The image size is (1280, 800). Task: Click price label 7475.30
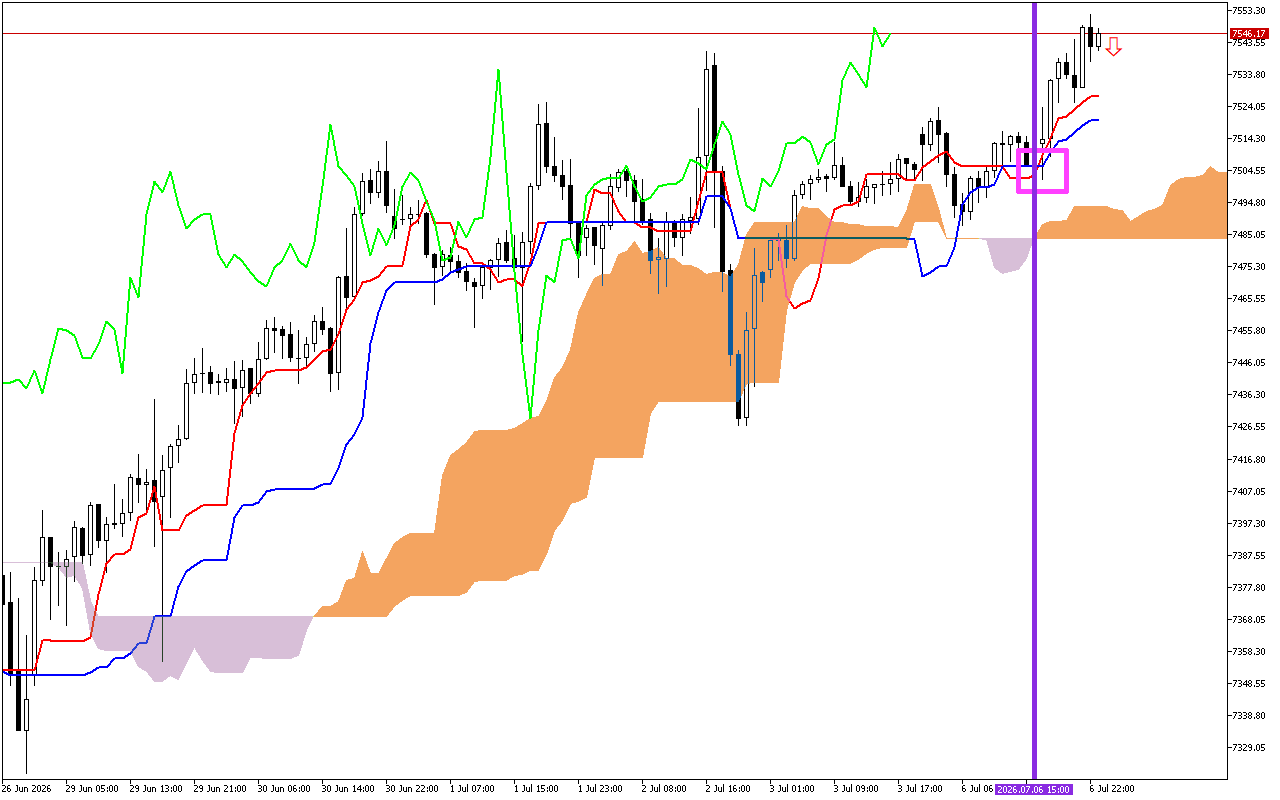(1250, 266)
